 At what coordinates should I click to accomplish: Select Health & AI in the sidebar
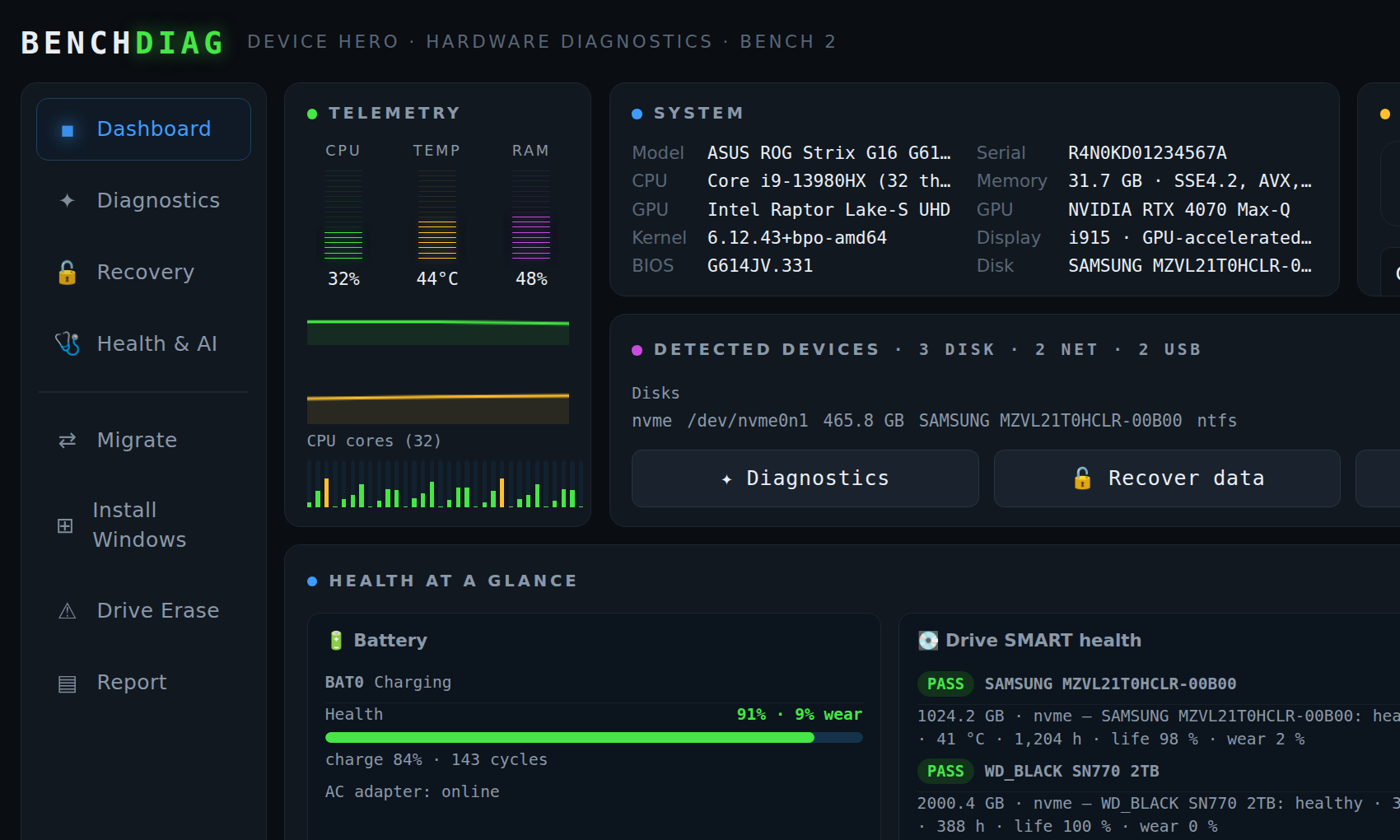144,344
